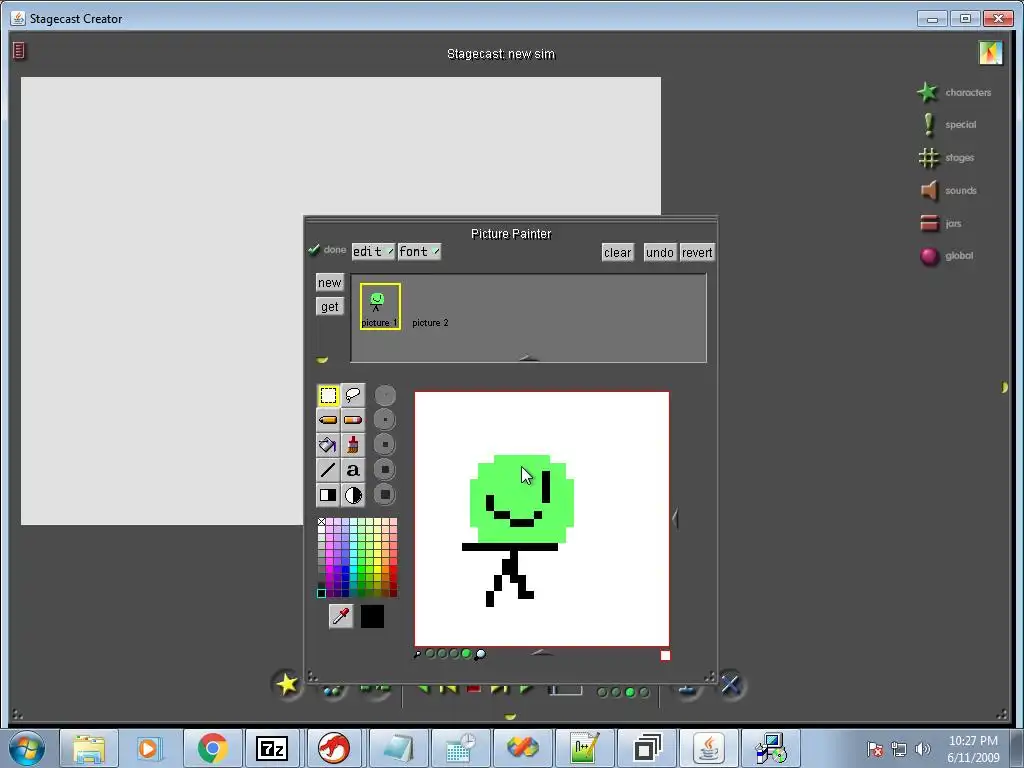This screenshot has width=1024, height=768.
Task: Open the jars drawer icon
Action: pyautogui.click(x=929, y=223)
